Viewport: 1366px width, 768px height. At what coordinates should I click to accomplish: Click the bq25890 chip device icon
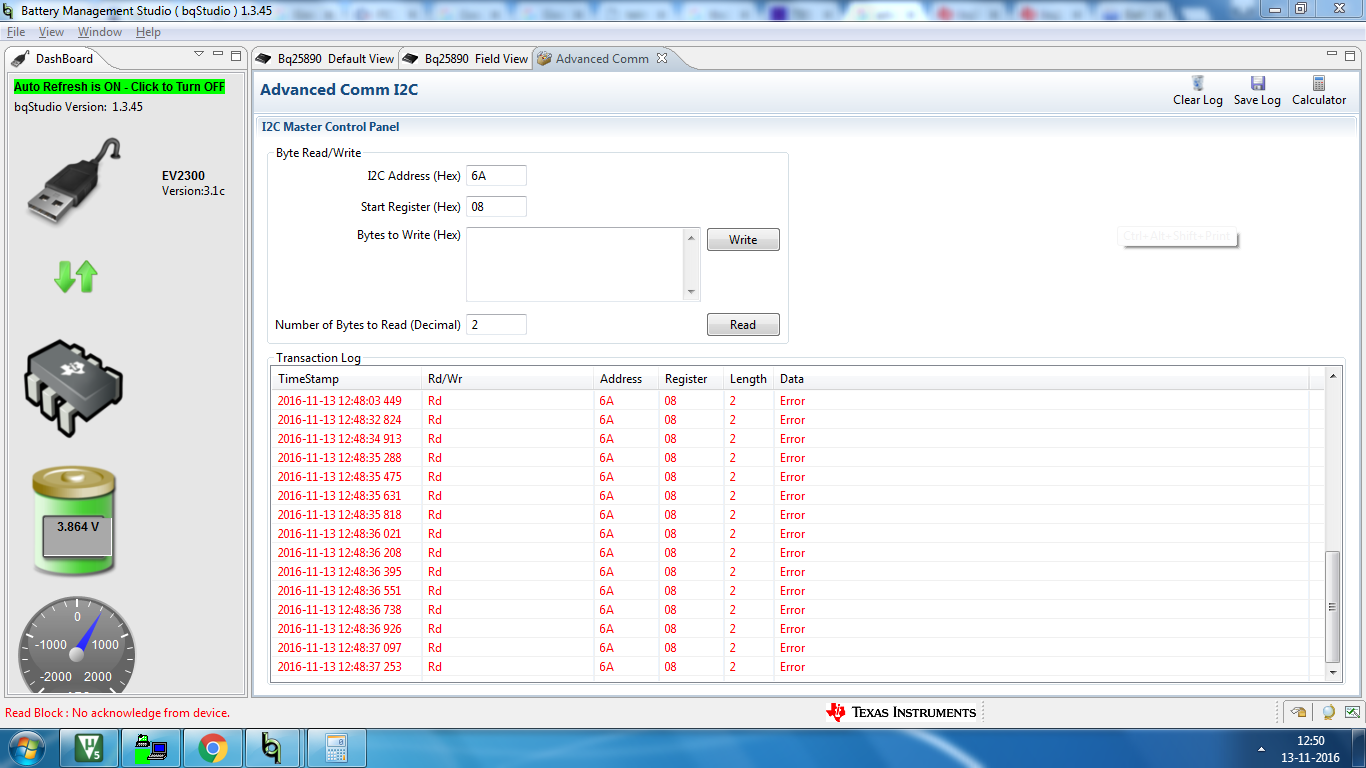pos(73,387)
